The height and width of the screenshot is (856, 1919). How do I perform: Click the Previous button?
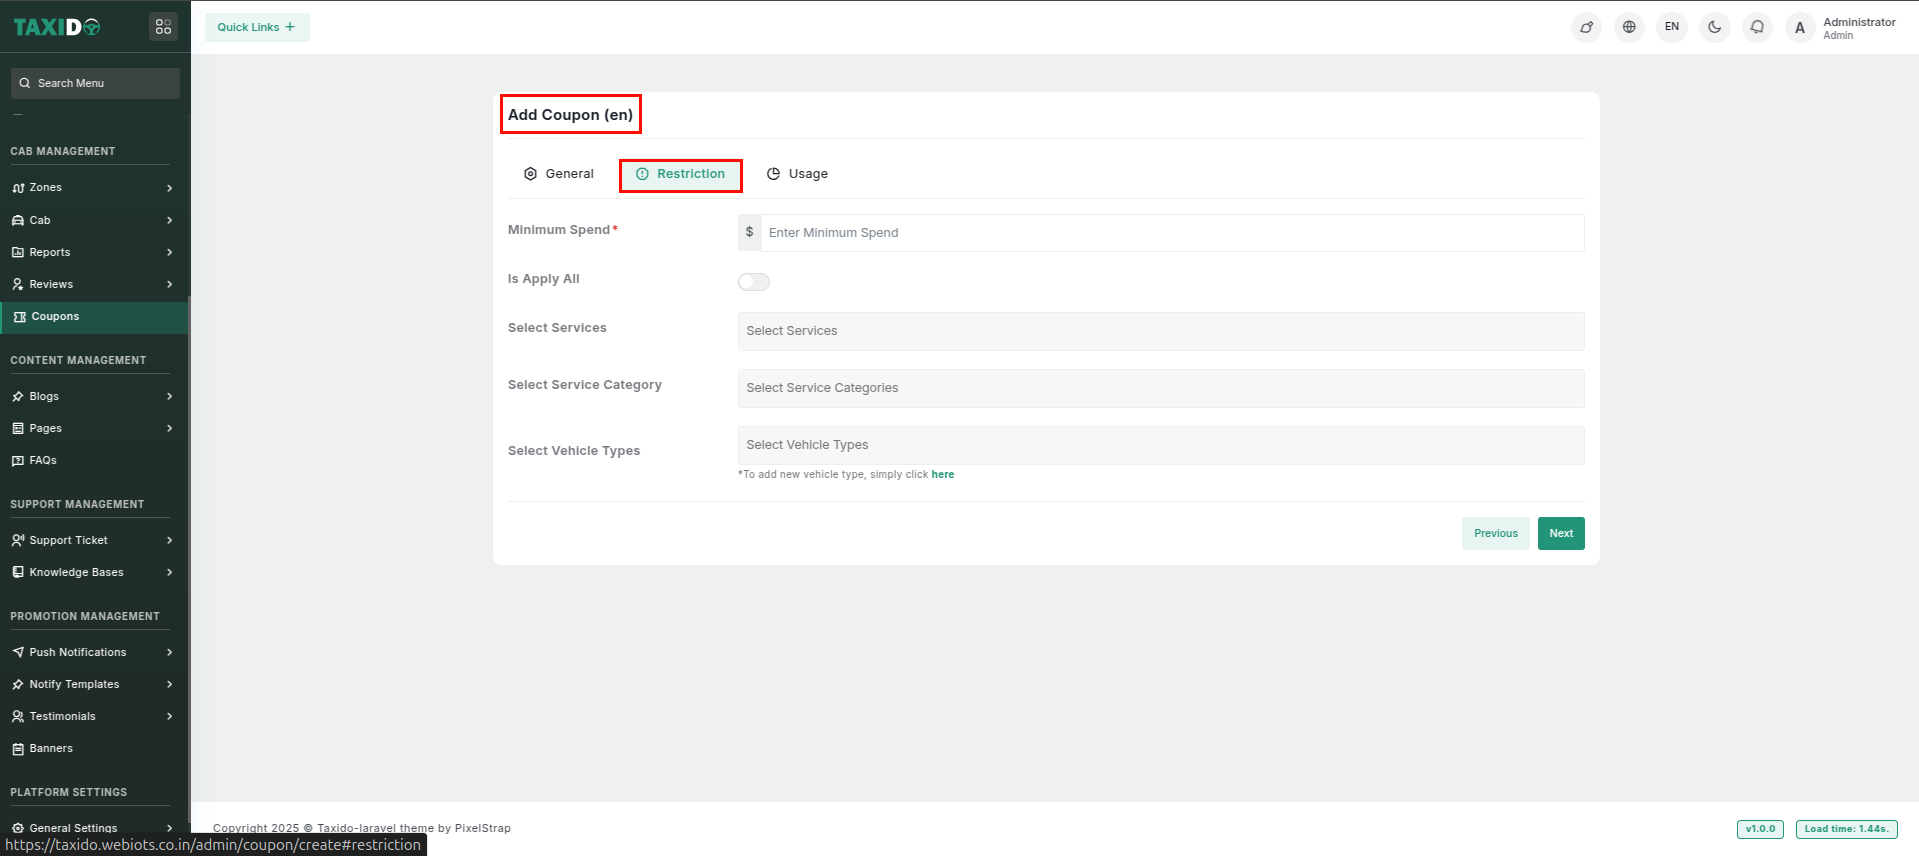coord(1495,533)
